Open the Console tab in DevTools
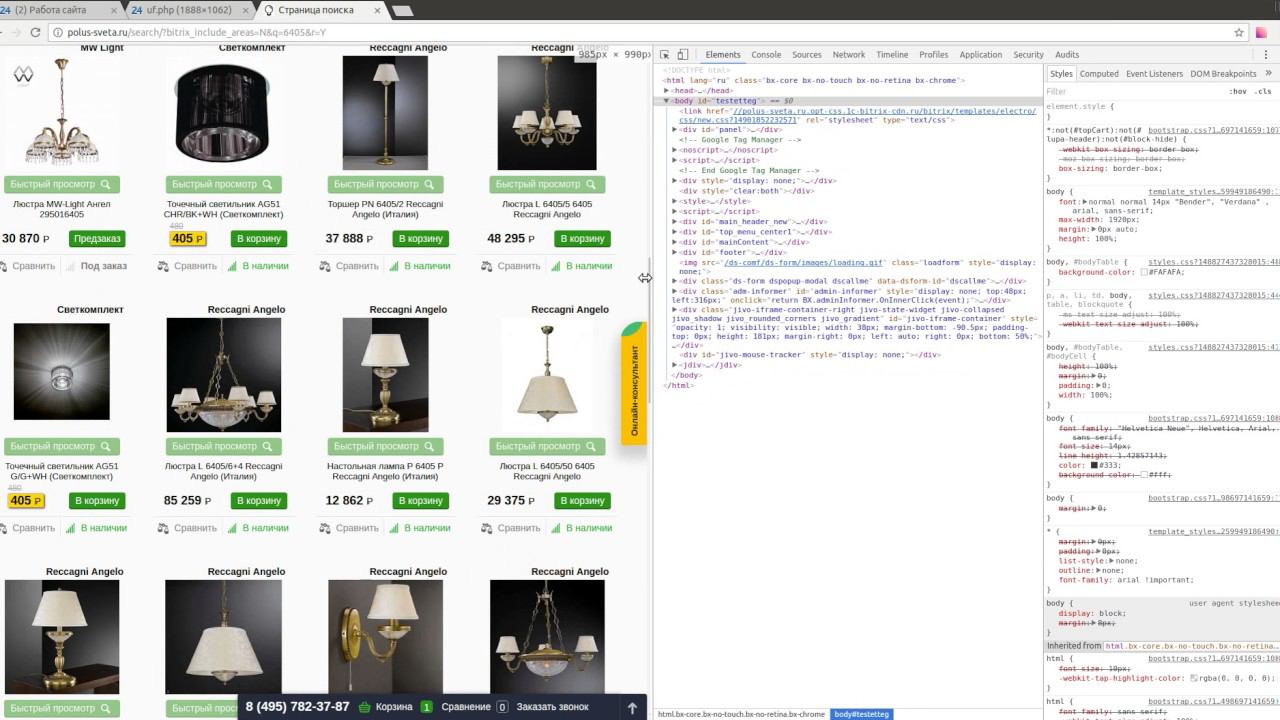Image resolution: width=1280 pixels, height=720 pixels. (766, 55)
